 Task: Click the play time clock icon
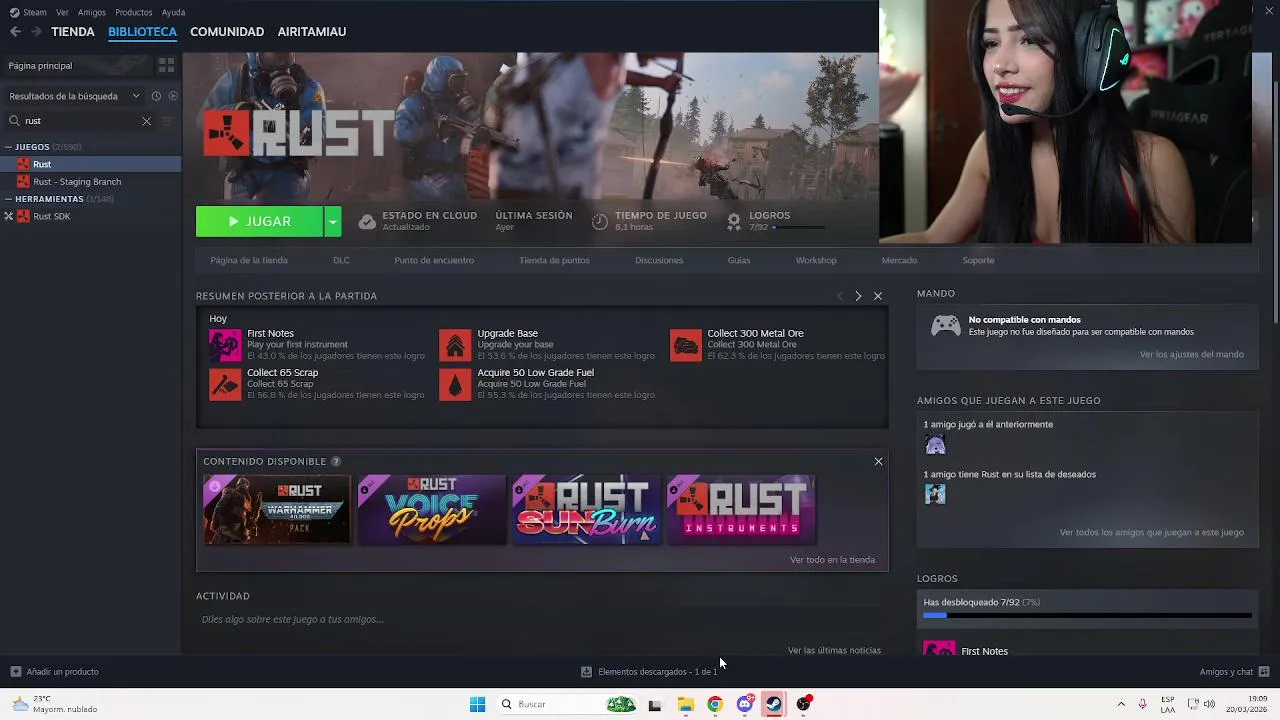pos(600,222)
